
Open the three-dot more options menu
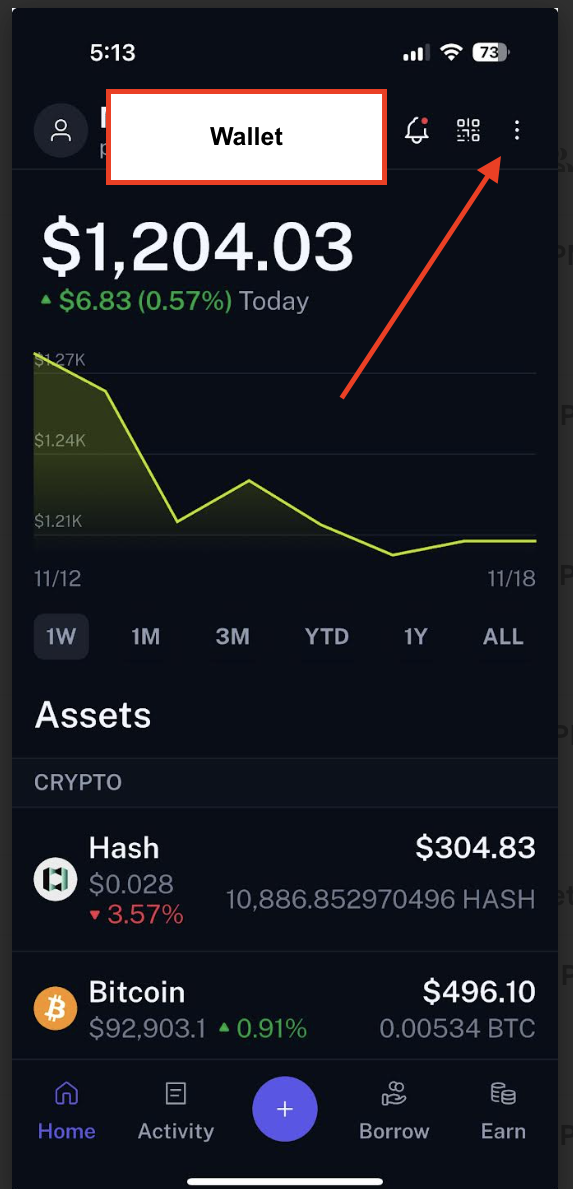pos(517,130)
